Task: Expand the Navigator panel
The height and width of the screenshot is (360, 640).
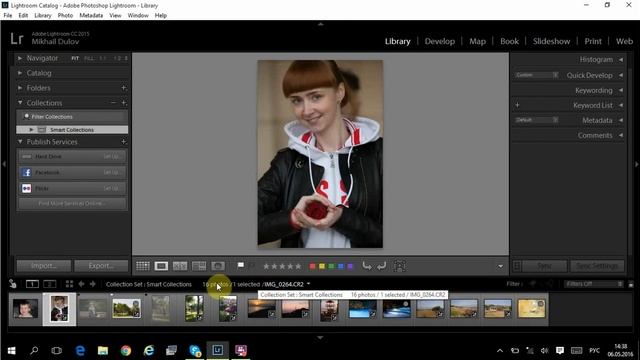Action: [20, 58]
